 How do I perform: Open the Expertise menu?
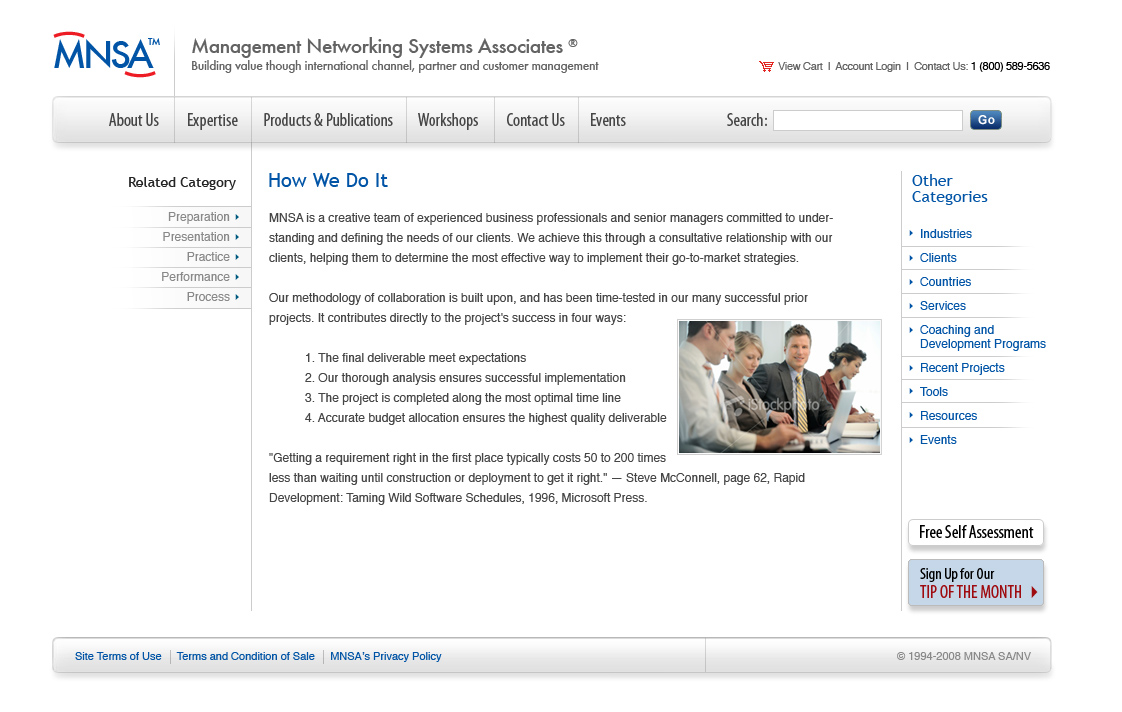(x=213, y=120)
